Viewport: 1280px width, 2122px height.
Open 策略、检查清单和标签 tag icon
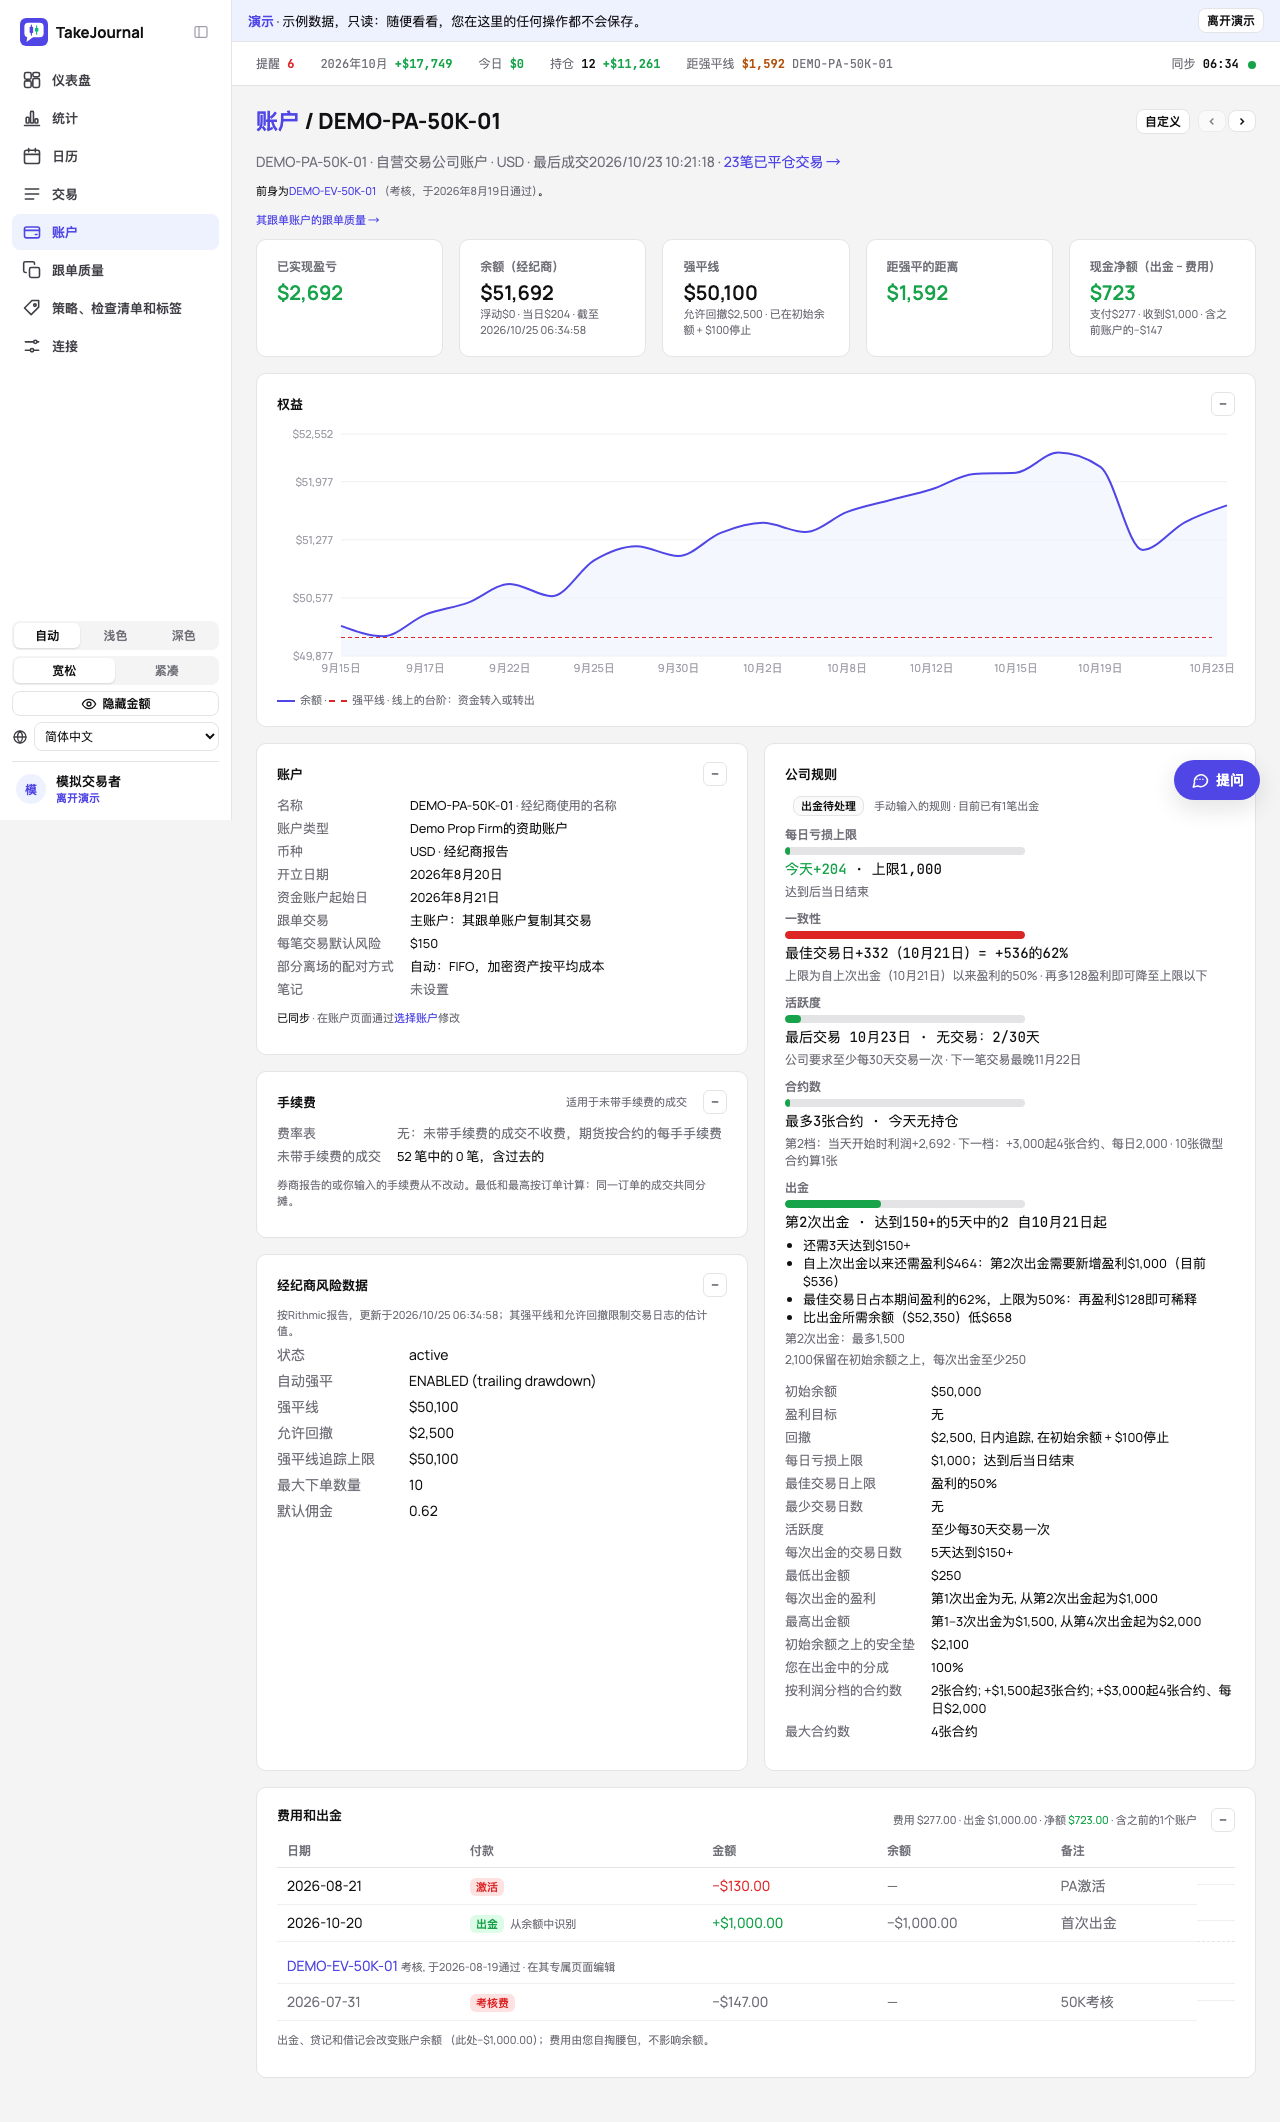32,308
